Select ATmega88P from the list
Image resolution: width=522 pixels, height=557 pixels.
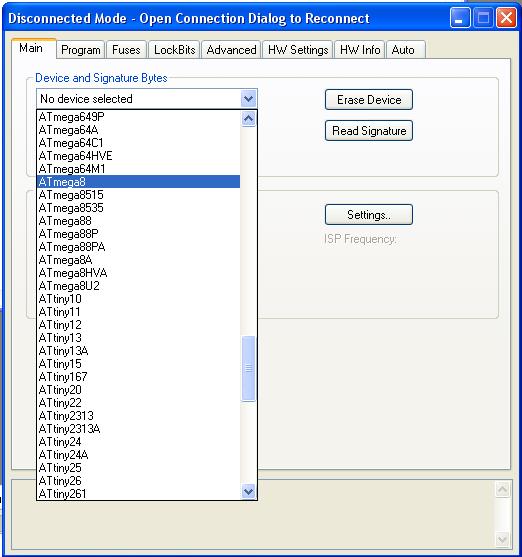(139, 234)
